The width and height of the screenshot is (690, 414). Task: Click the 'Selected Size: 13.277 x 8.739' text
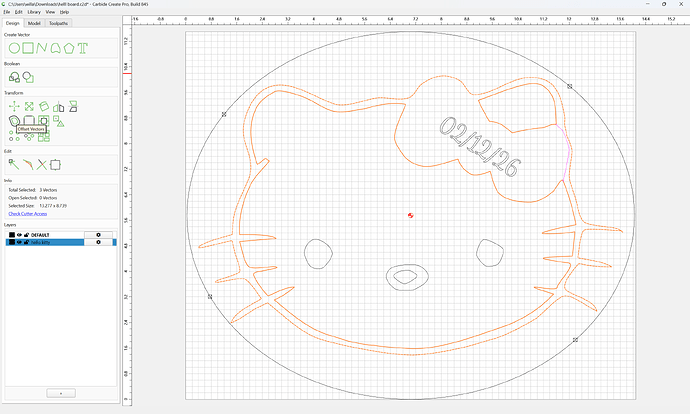pos(37,206)
